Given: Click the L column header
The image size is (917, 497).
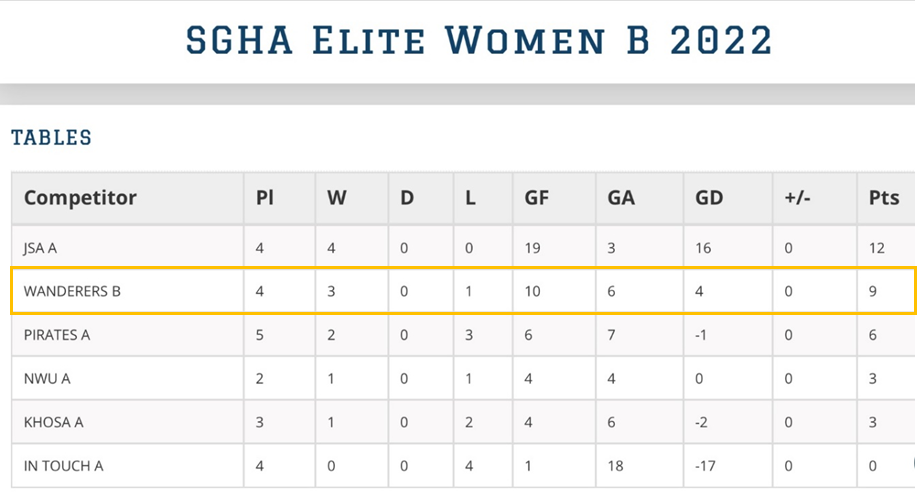Looking at the screenshot, I should (470, 198).
